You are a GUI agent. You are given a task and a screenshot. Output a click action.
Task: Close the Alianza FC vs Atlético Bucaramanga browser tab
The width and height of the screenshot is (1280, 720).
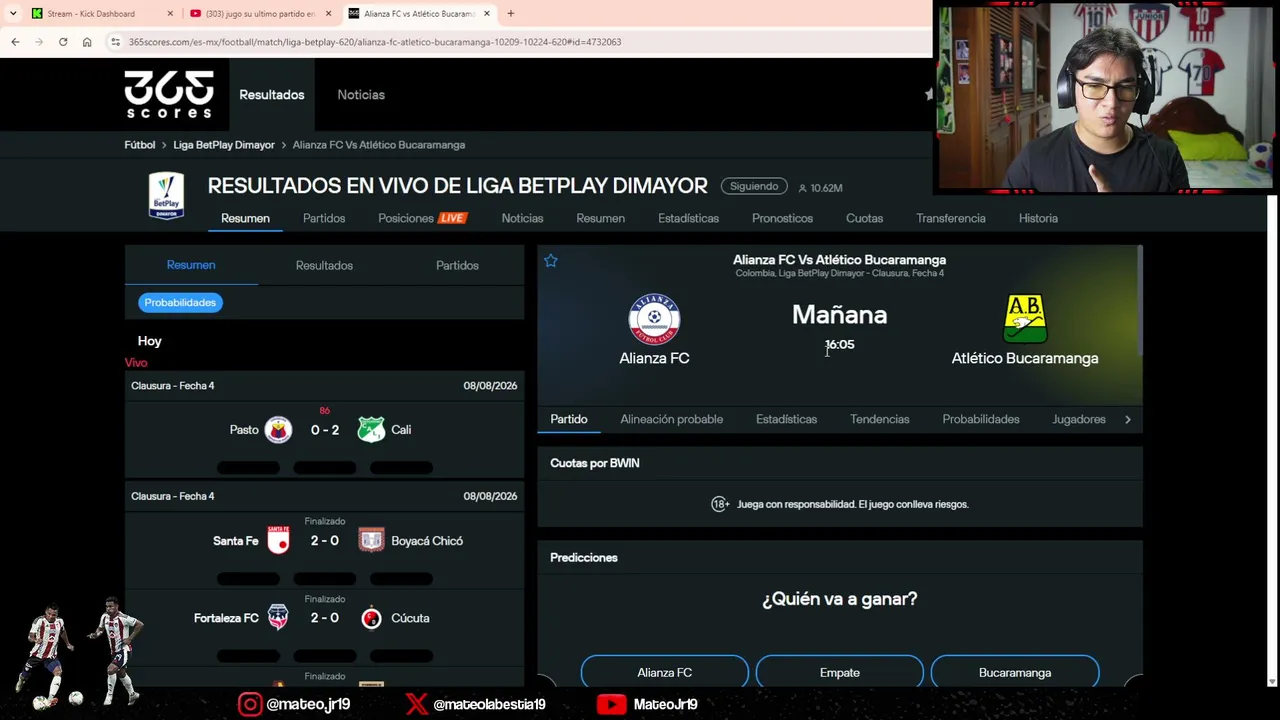(x=487, y=14)
